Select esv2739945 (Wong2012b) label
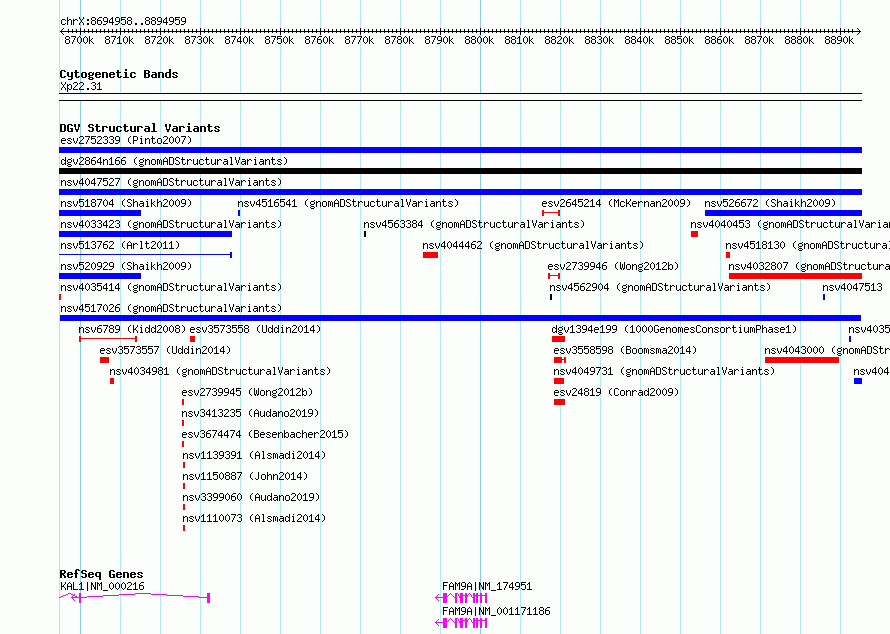 click(x=247, y=392)
